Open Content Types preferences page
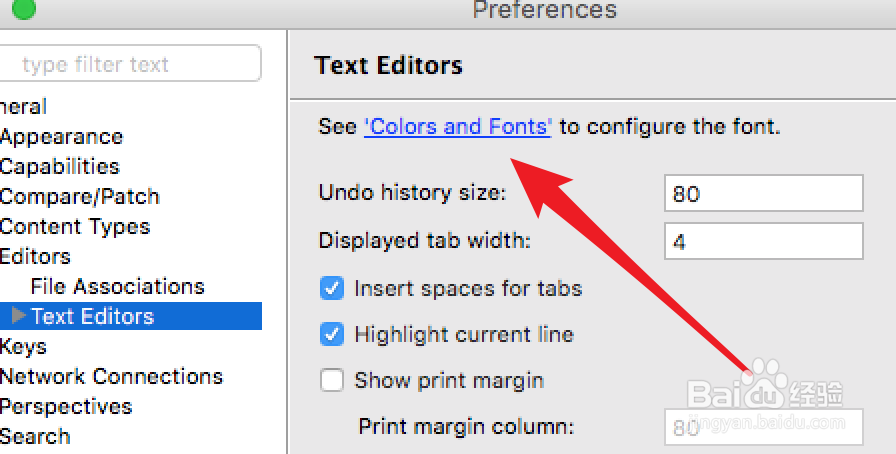896x454 pixels. coord(75,226)
